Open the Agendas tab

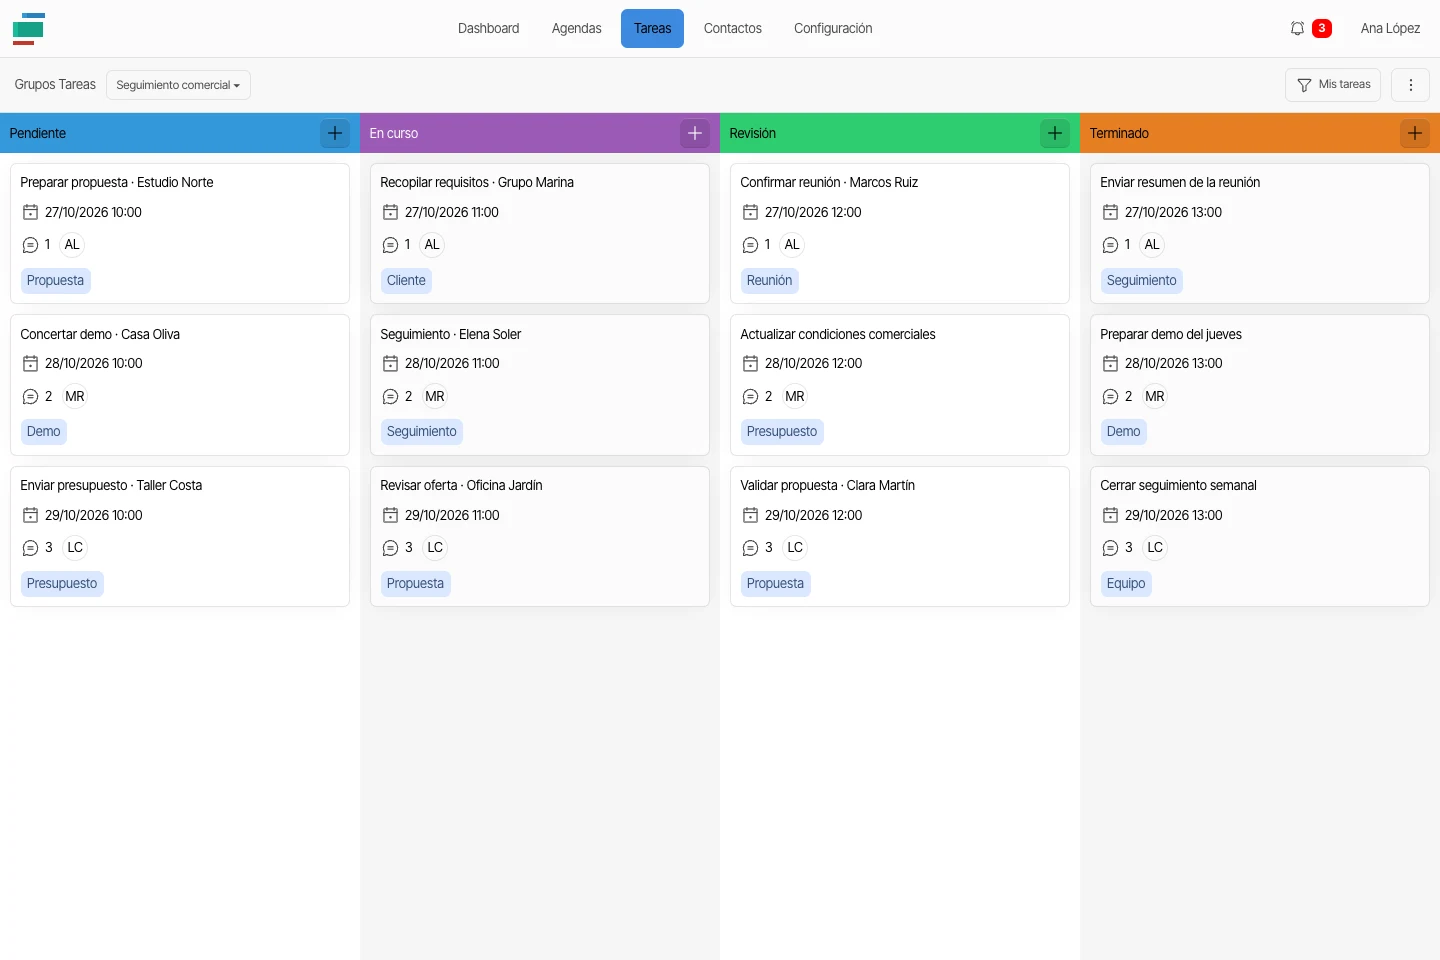pyautogui.click(x=577, y=29)
